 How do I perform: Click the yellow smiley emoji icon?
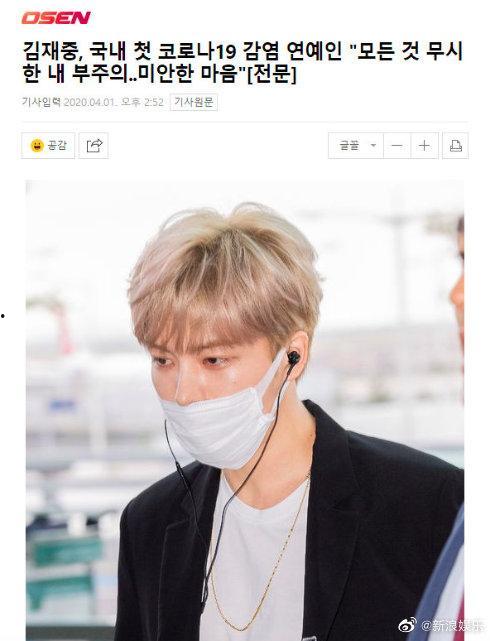click(x=37, y=146)
